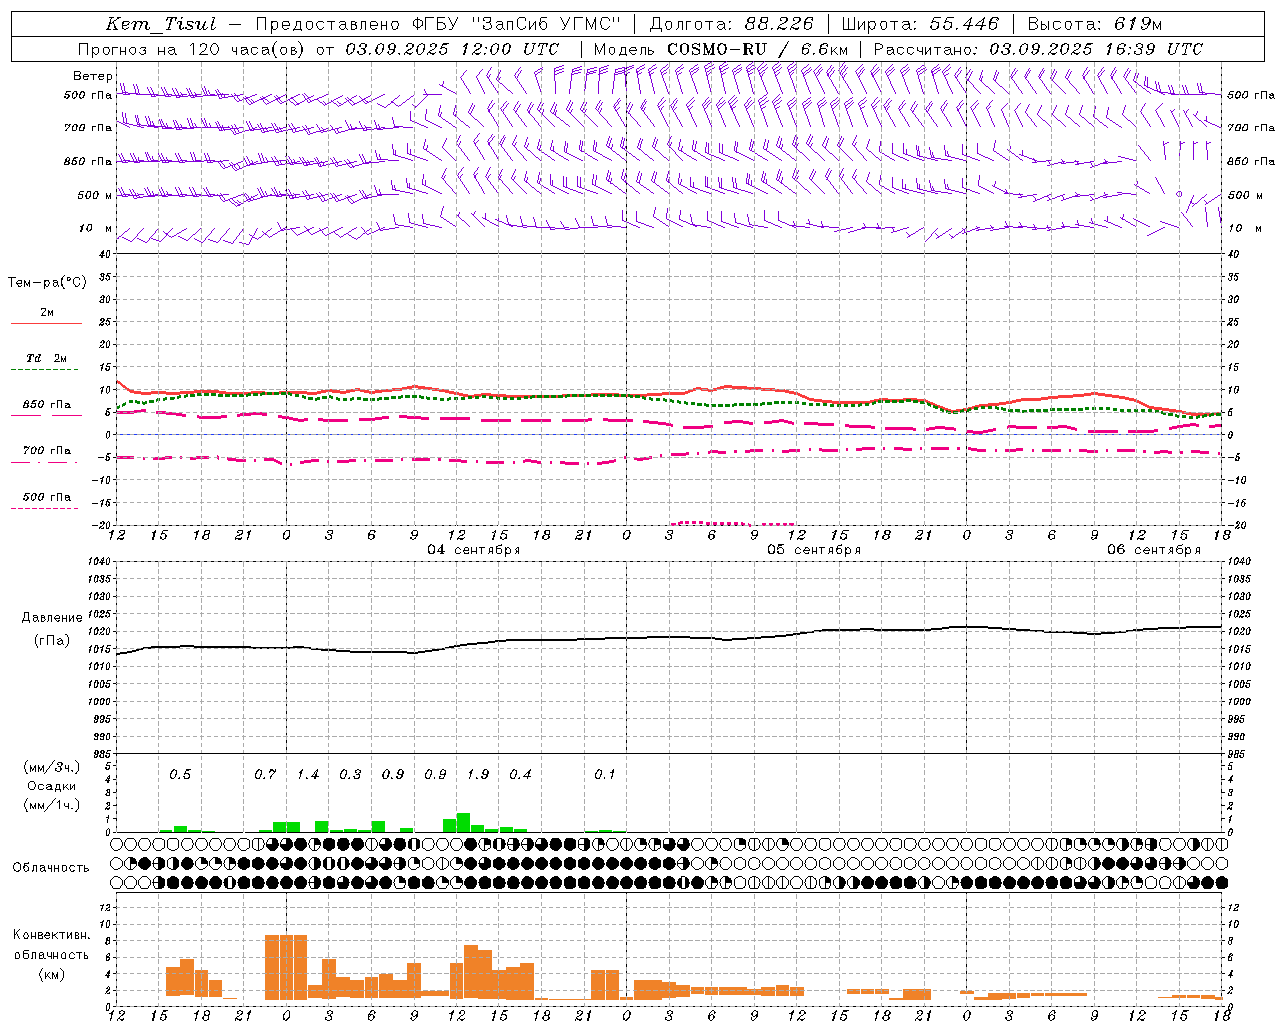Click the 06 сентября date label

(x=1153, y=550)
